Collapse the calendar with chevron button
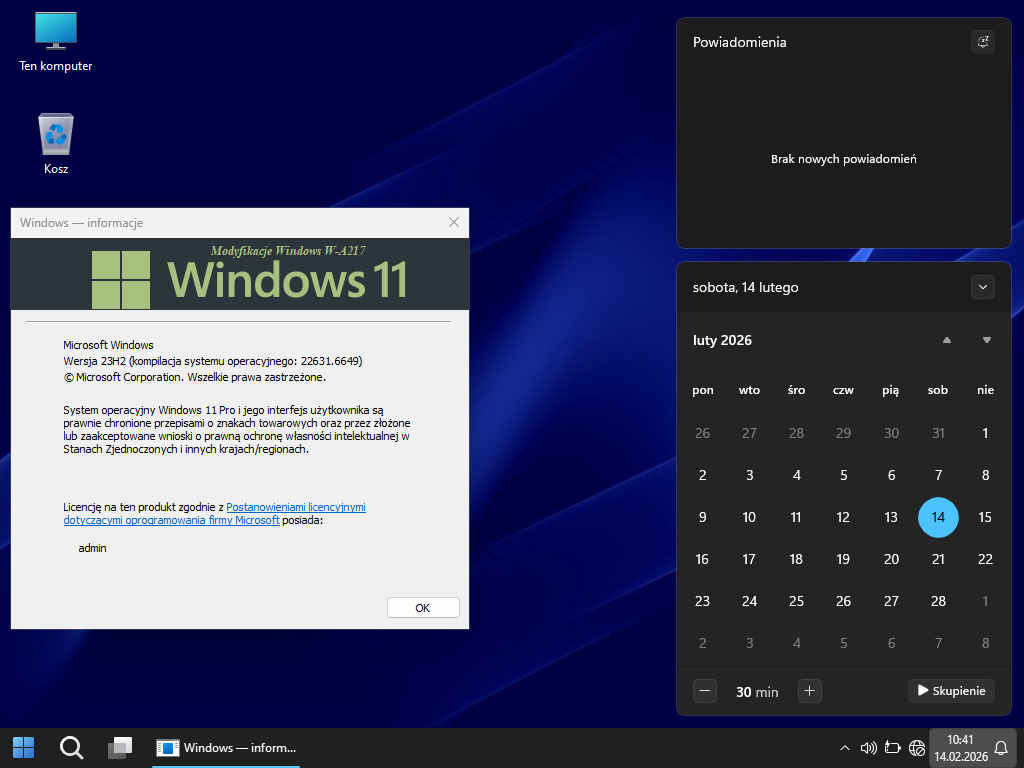The image size is (1024, 768). (x=983, y=287)
